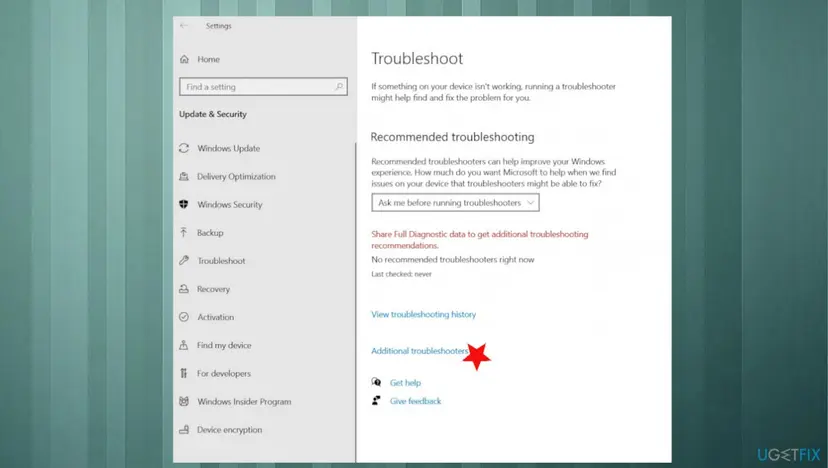Click the Recommended troubleshooting heading
Image resolution: width=828 pixels, height=468 pixels.
453,137
